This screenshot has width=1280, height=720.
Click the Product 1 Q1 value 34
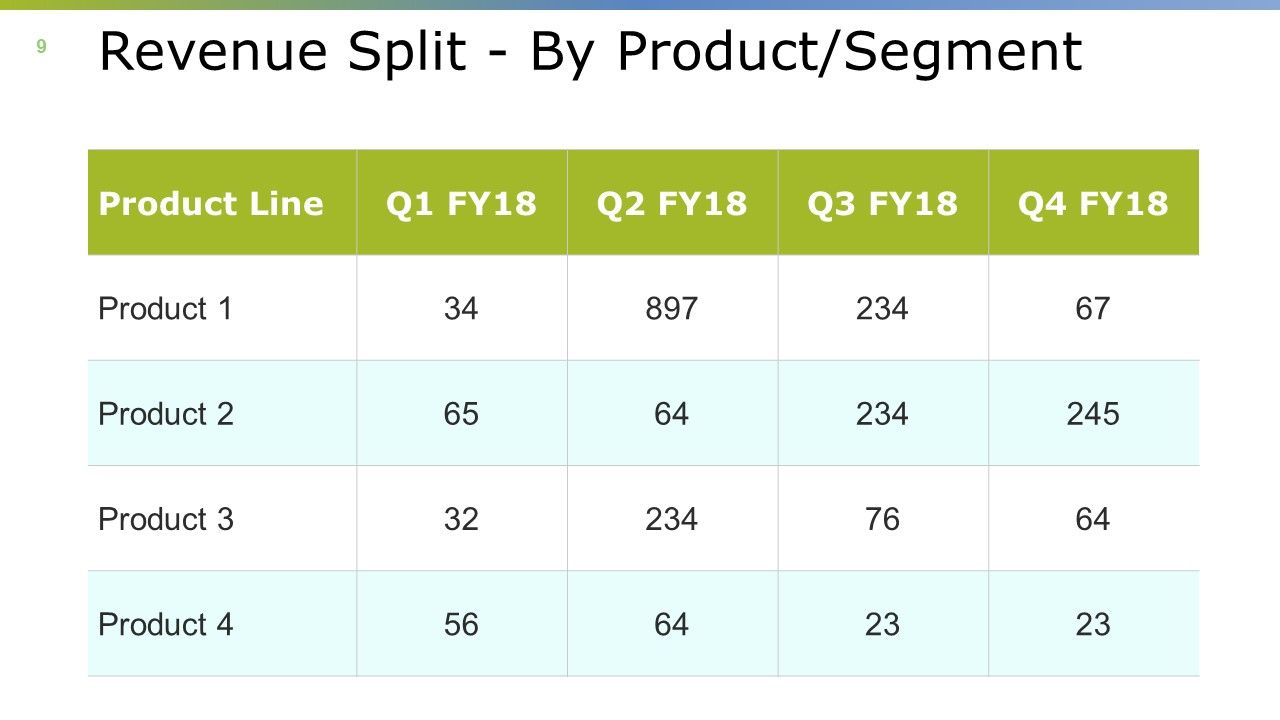pos(462,308)
